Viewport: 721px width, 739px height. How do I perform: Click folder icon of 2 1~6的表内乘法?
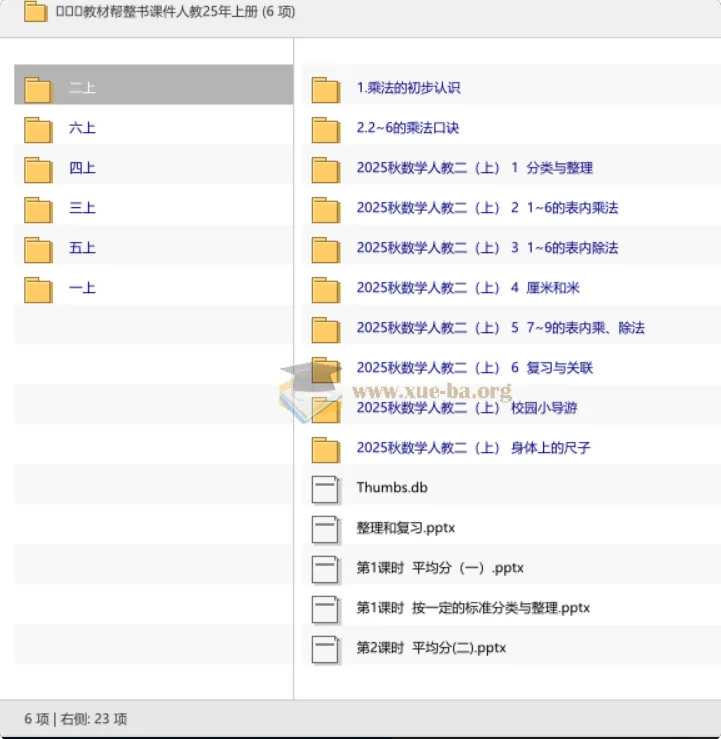click(x=326, y=210)
